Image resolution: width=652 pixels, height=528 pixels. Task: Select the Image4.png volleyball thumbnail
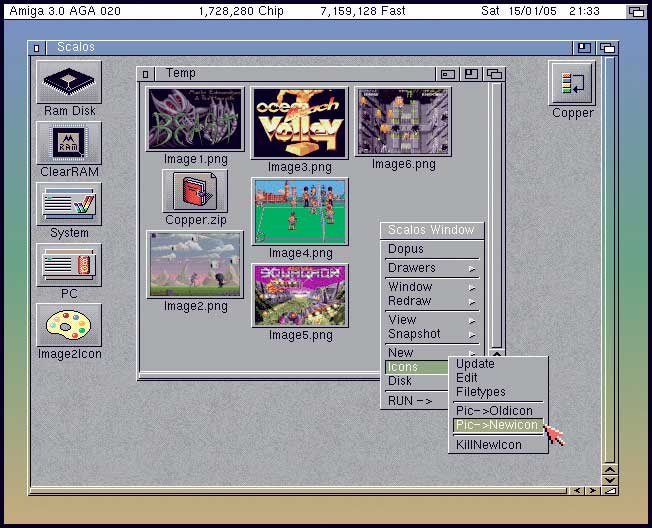pos(300,212)
